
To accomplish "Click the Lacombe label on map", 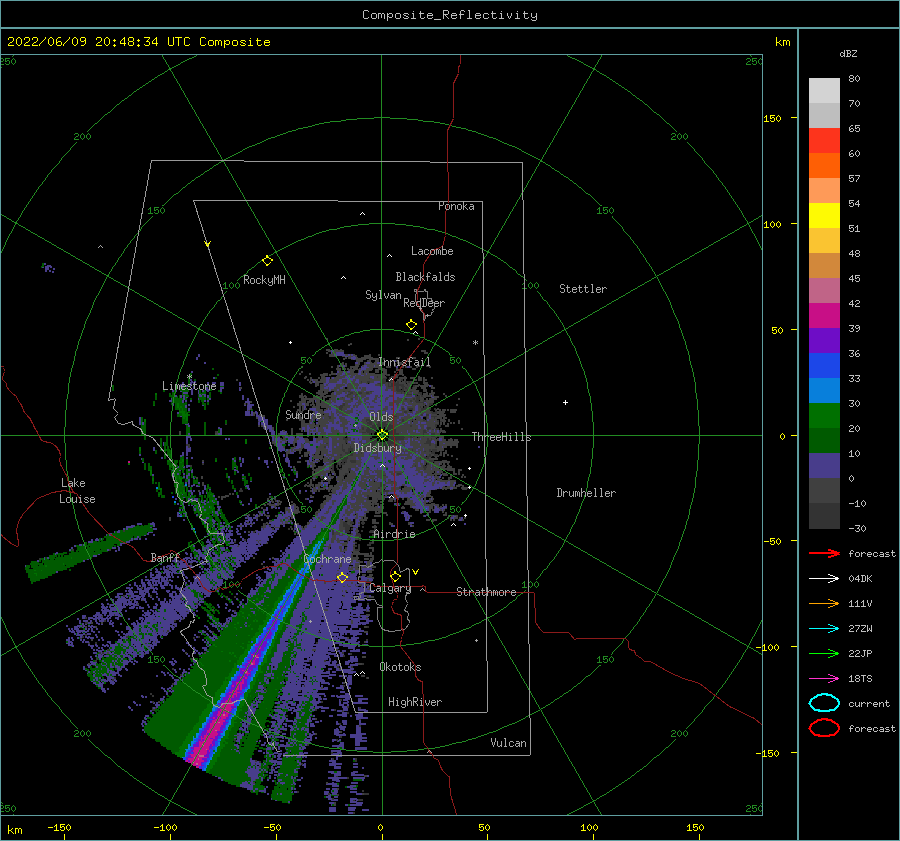I will [432, 251].
